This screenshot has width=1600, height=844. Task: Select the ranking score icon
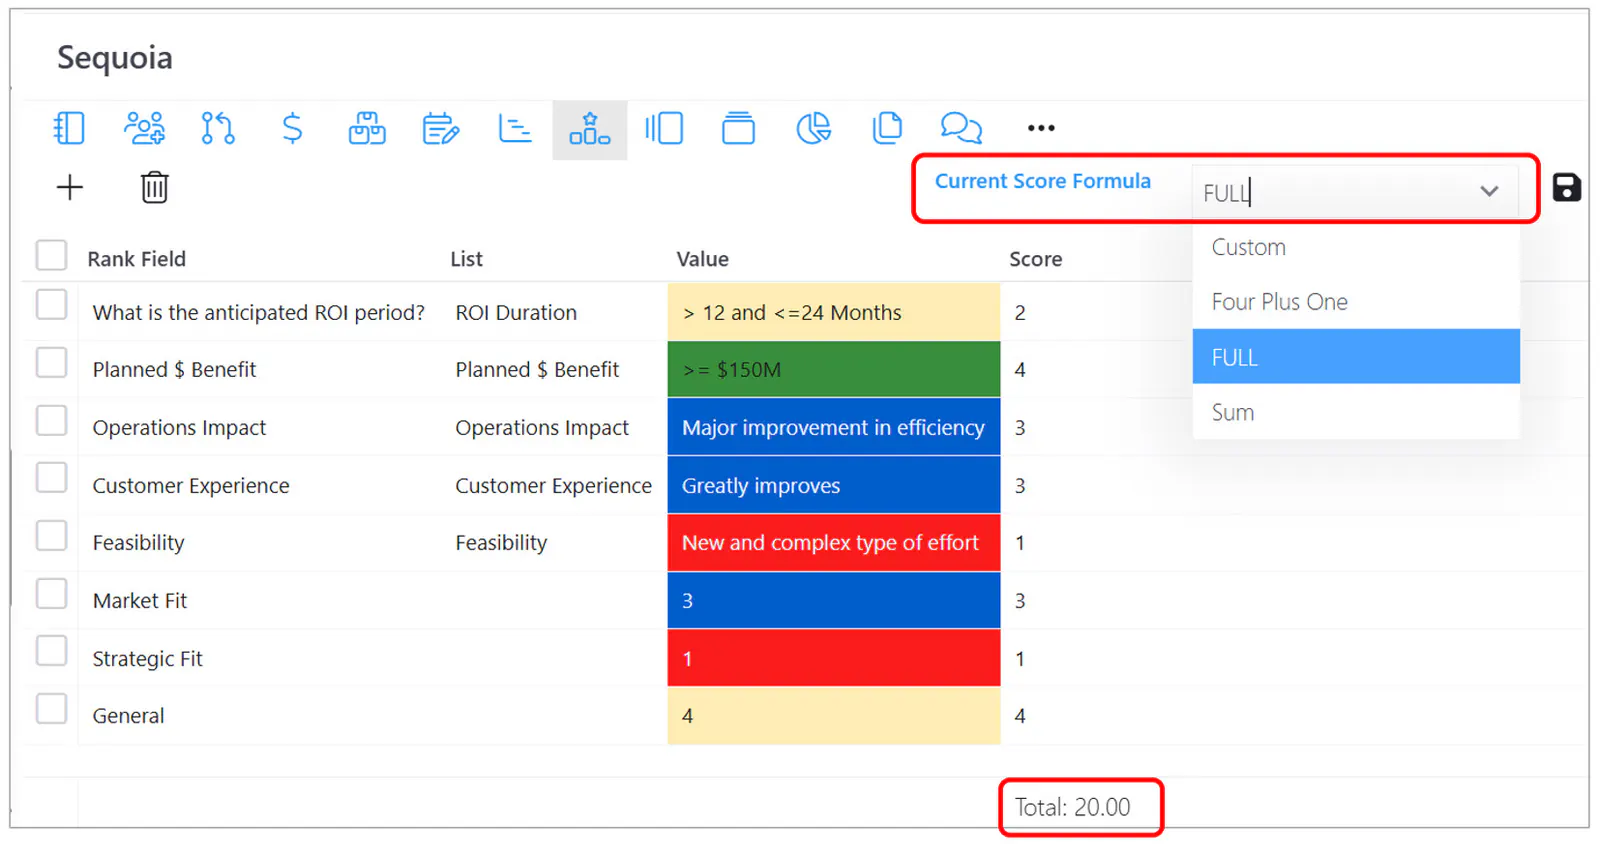[590, 129]
